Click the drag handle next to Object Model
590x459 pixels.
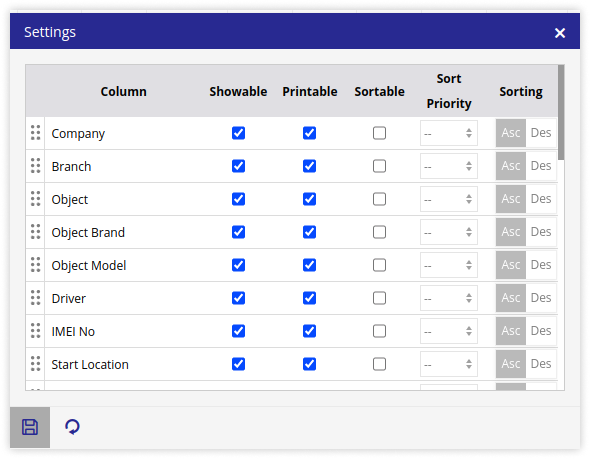coord(35,265)
